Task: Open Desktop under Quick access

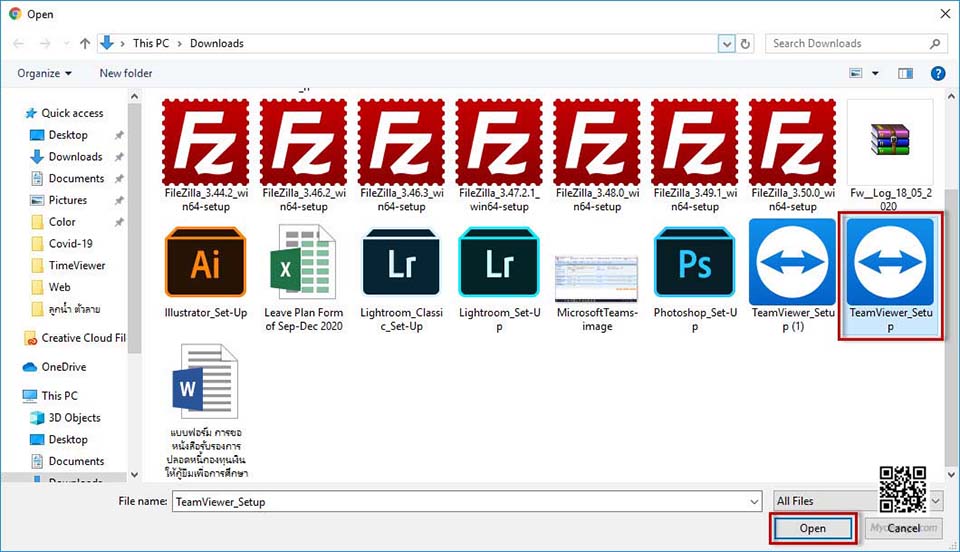Action: [59, 135]
